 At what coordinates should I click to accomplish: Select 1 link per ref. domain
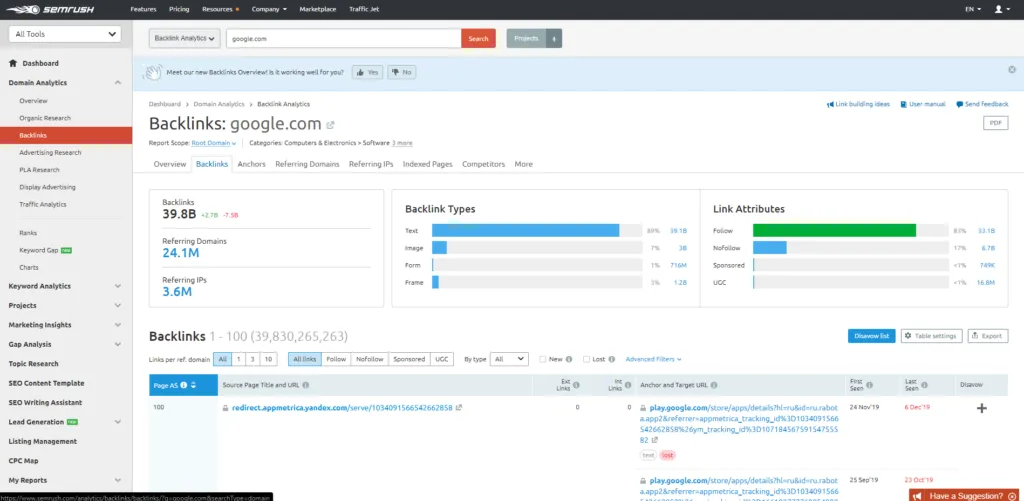[238, 359]
